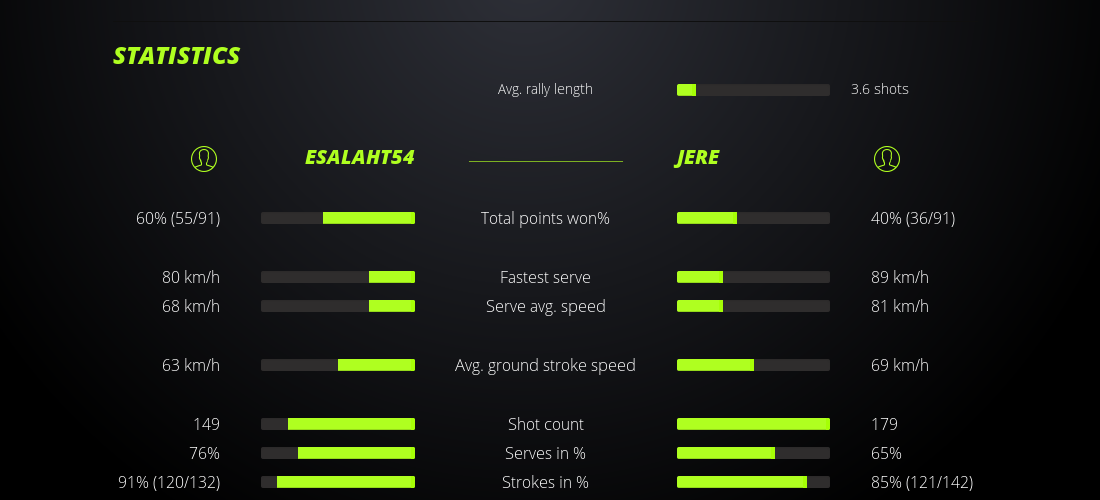Click the 3.6 shots value
Screen dimensions: 1100x500
tap(879, 89)
